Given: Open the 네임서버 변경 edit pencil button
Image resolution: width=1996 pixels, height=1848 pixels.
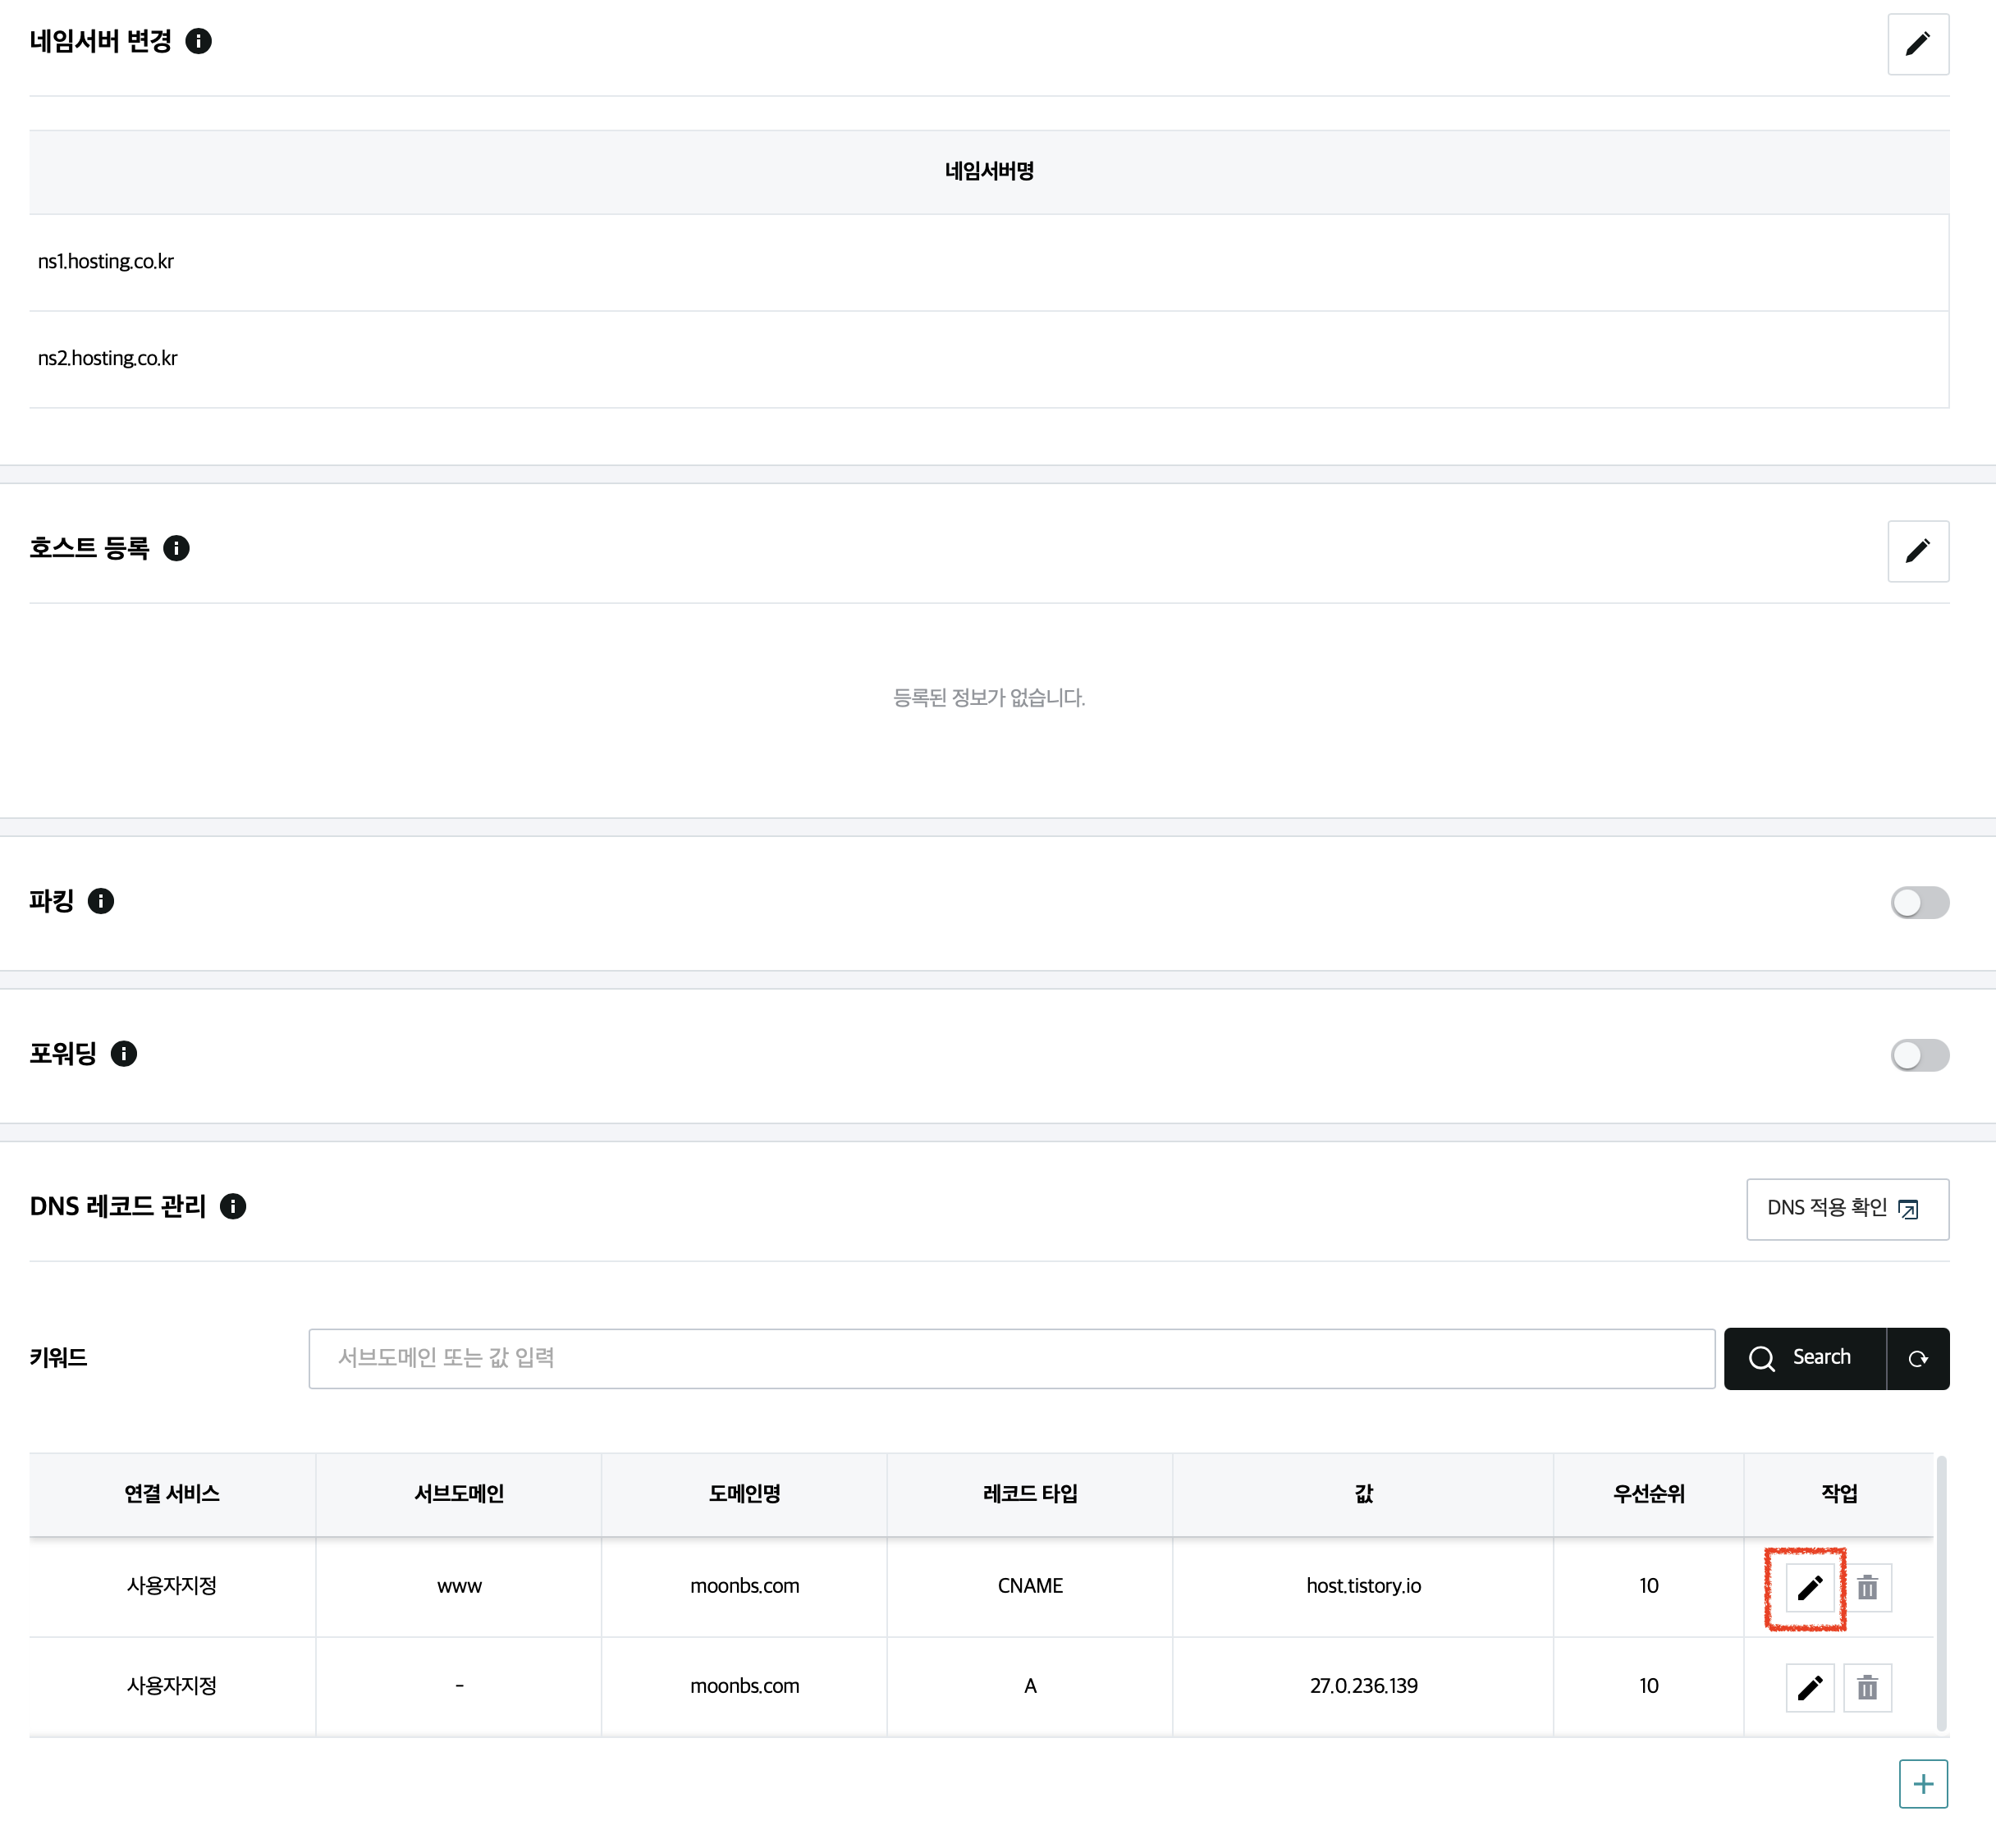Looking at the screenshot, I should tap(1917, 44).
